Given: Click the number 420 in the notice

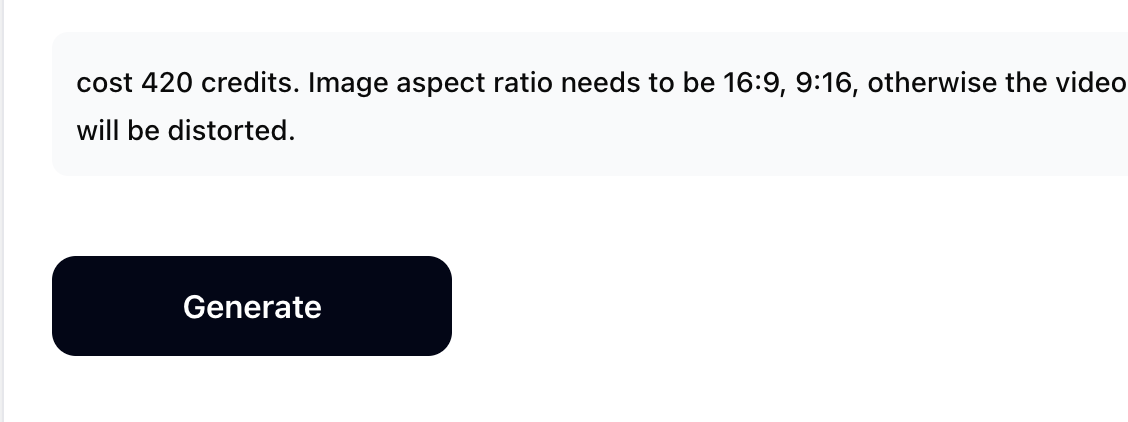Looking at the screenshot, I should click(x=167, y=83).
